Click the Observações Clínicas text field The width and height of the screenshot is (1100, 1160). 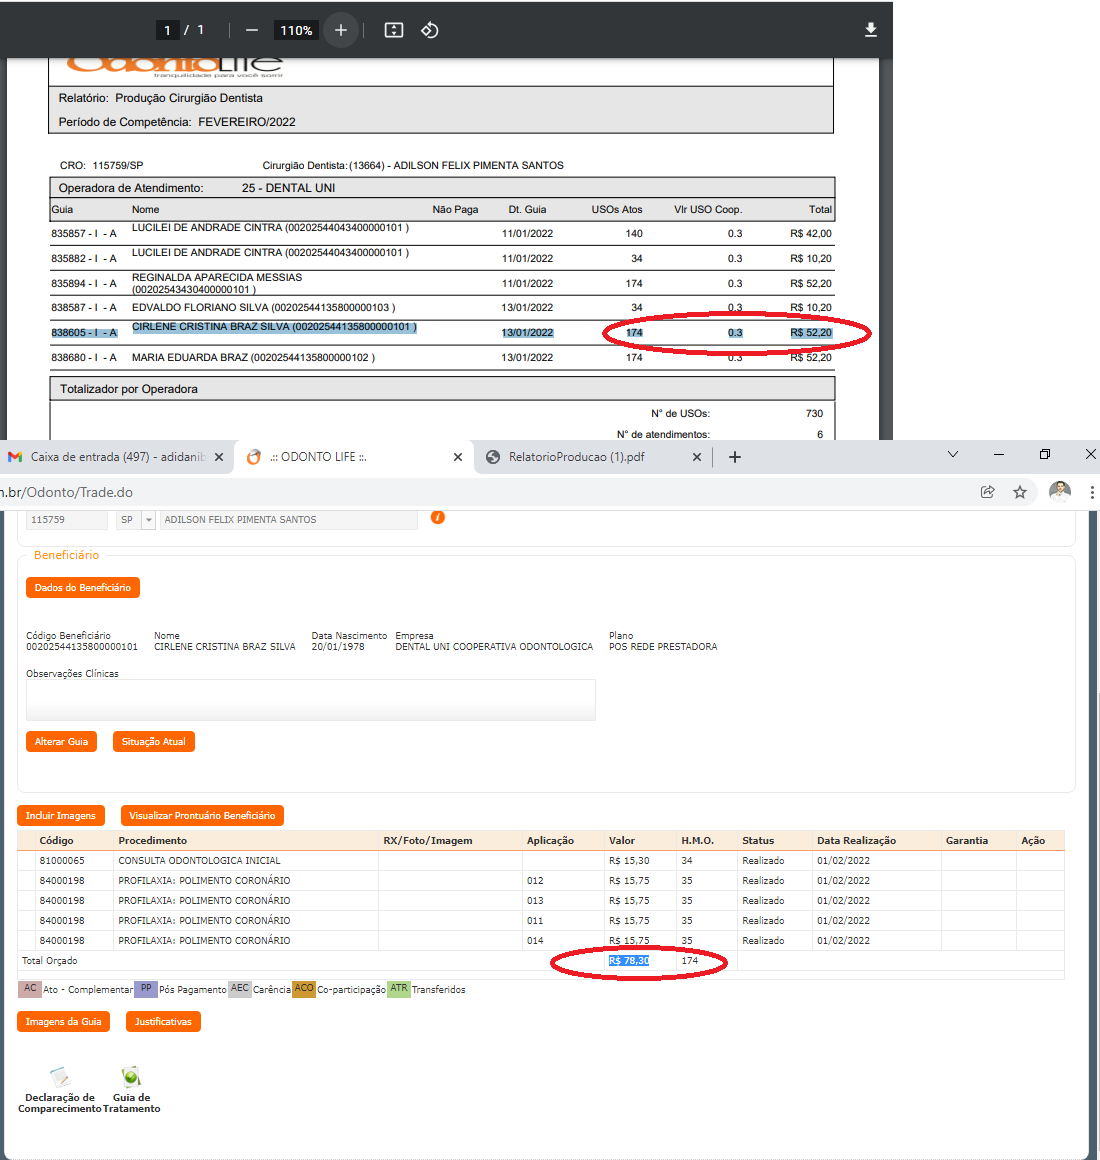point(310,700)
